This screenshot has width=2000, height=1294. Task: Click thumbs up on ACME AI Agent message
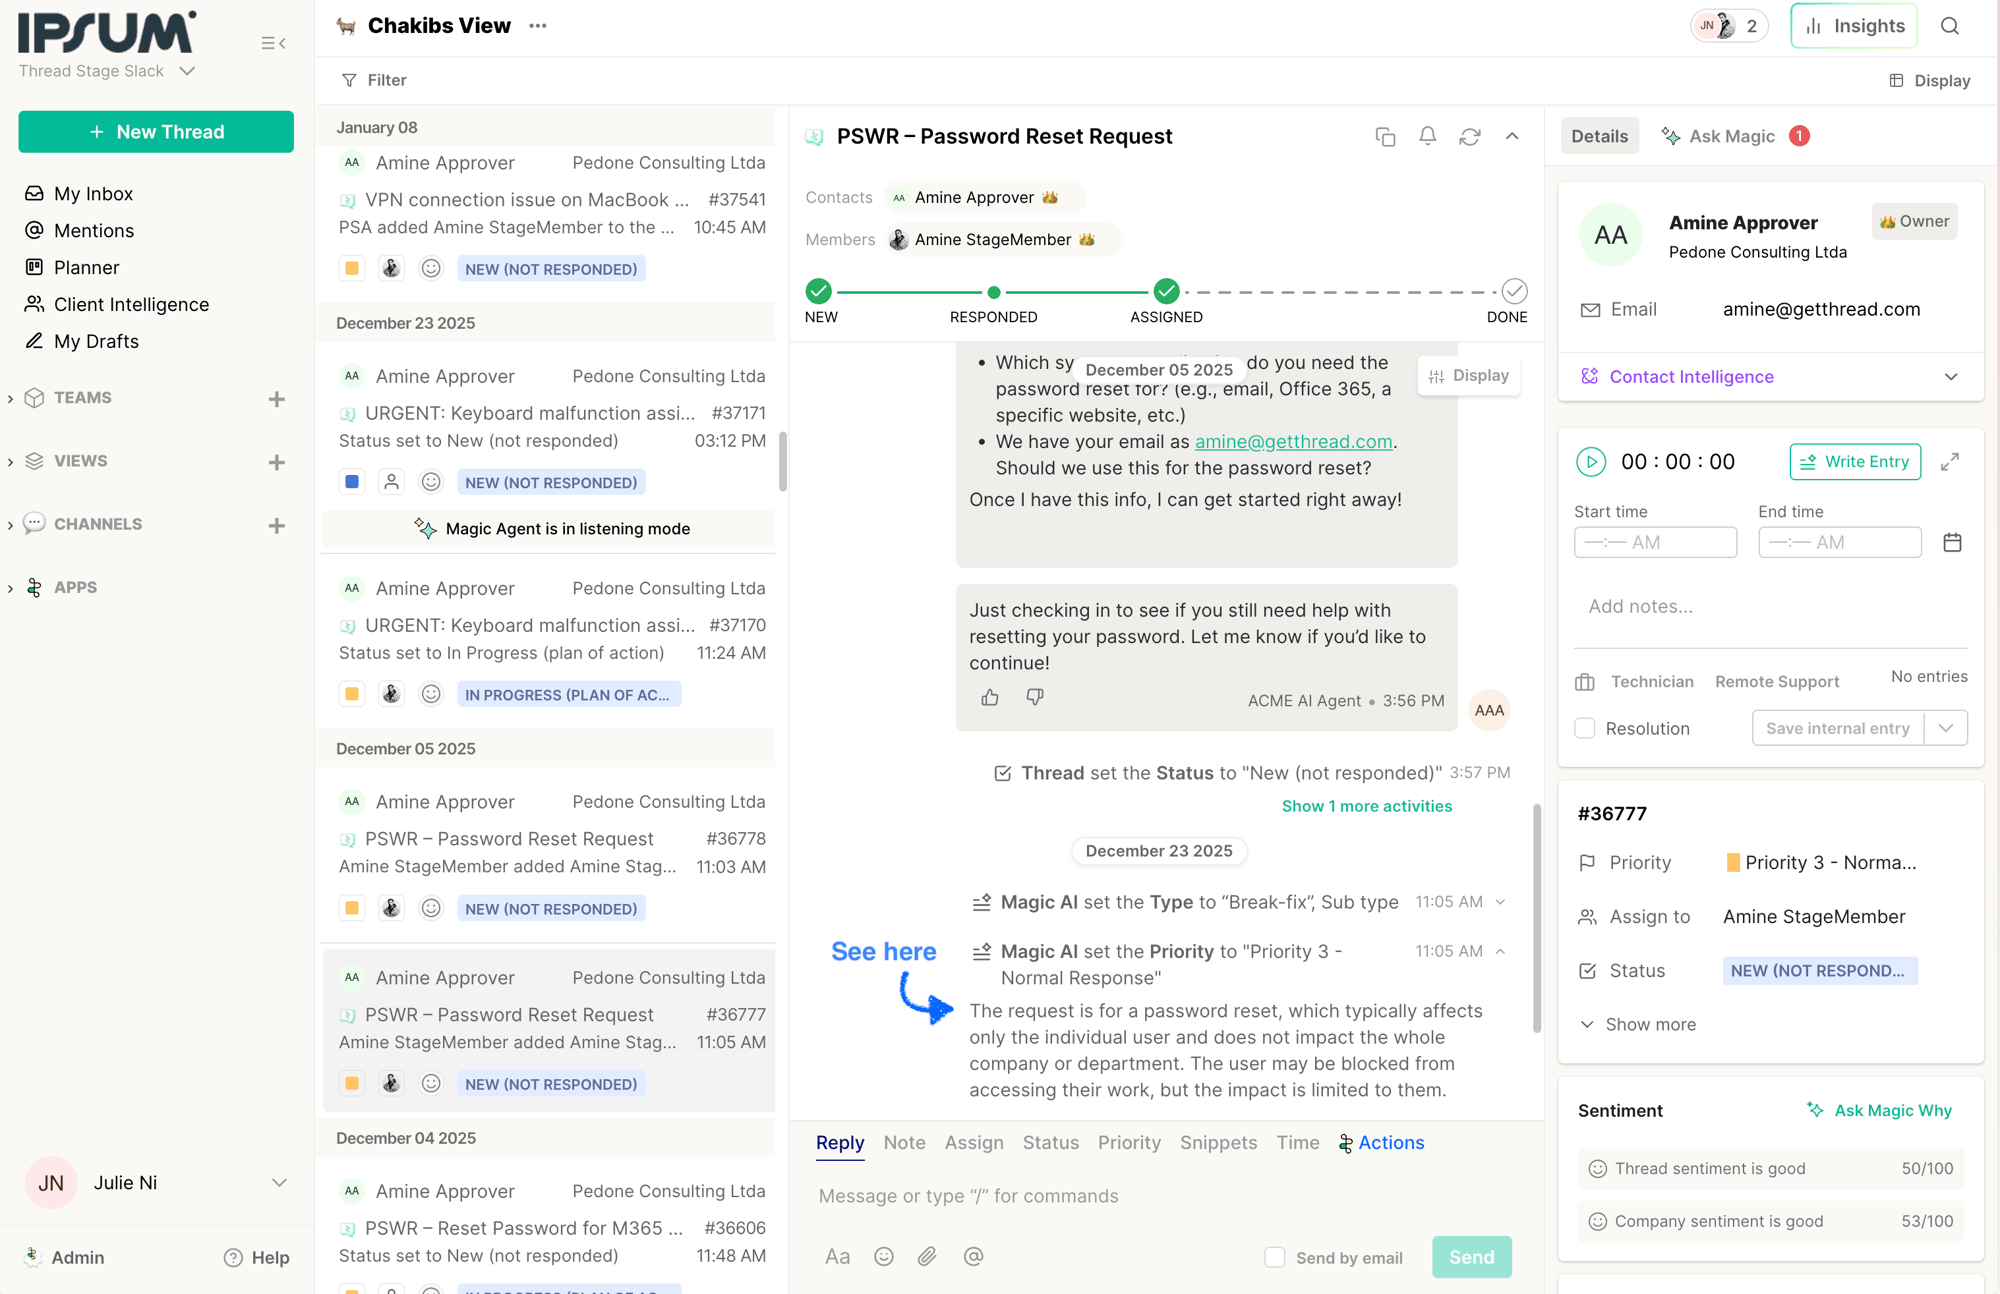pyautogui.click(x=990, y=698)
